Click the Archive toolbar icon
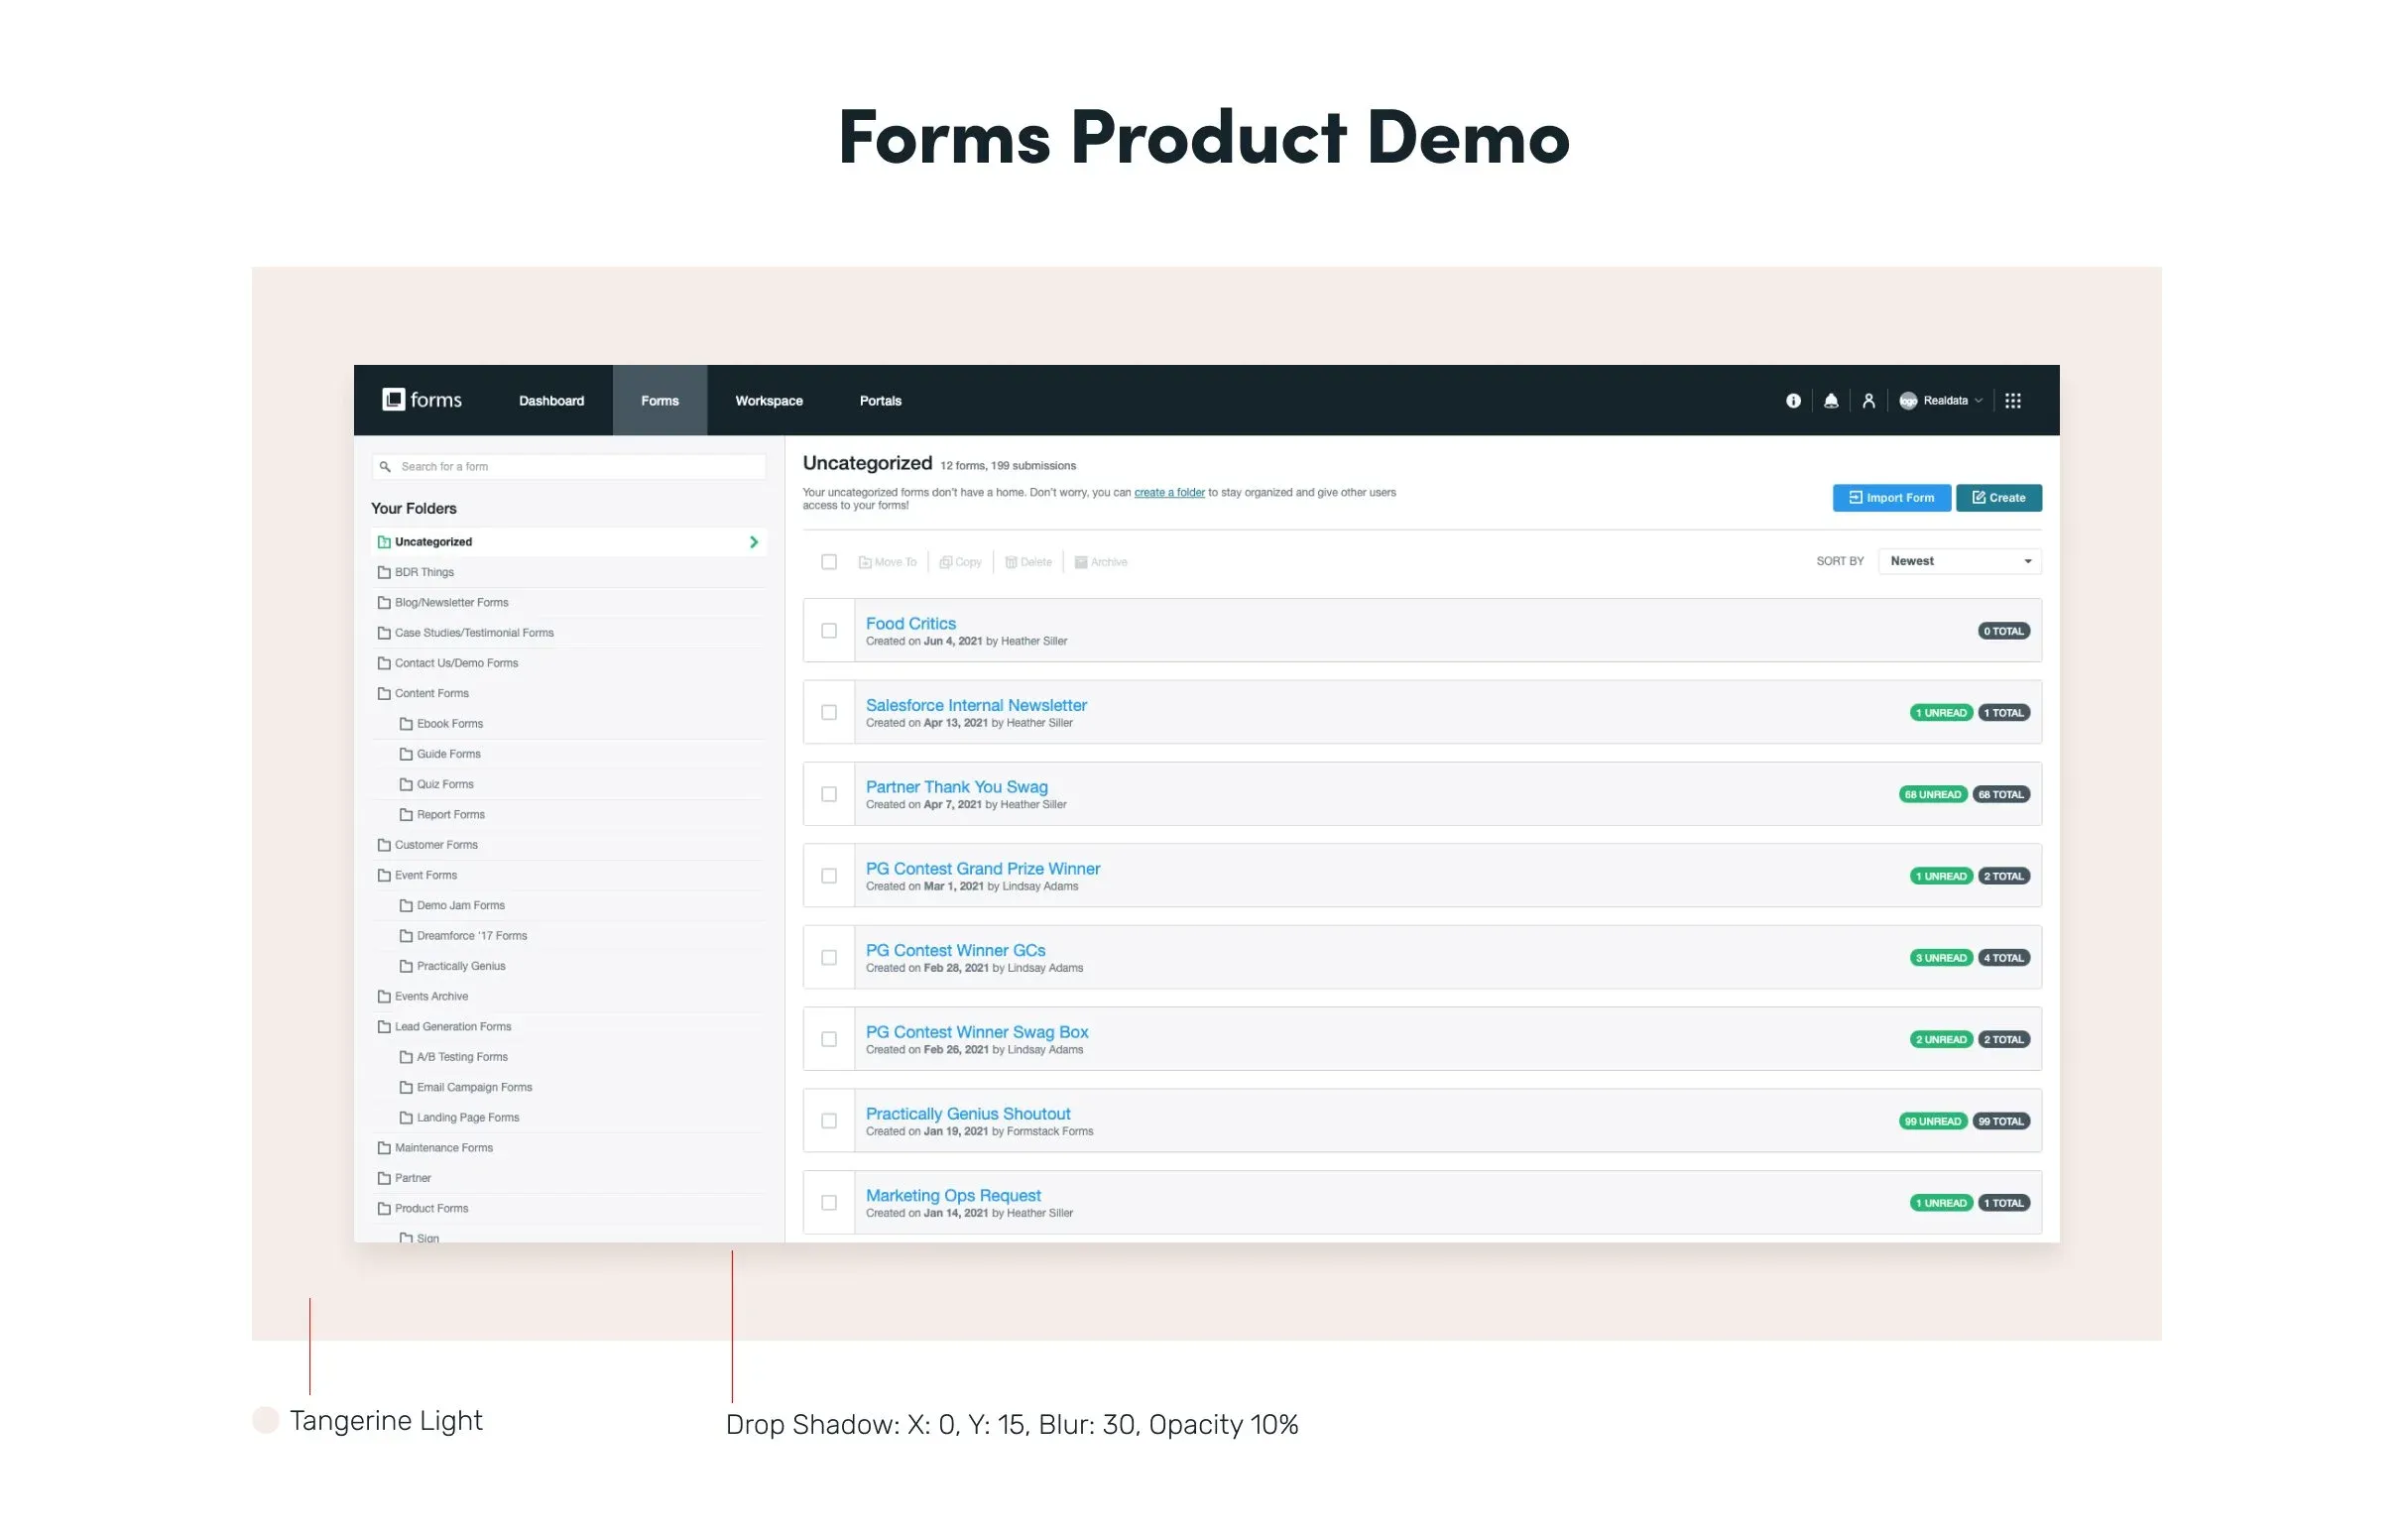Screen dimensions: 2408x1533 click(x=1081, y=563)
